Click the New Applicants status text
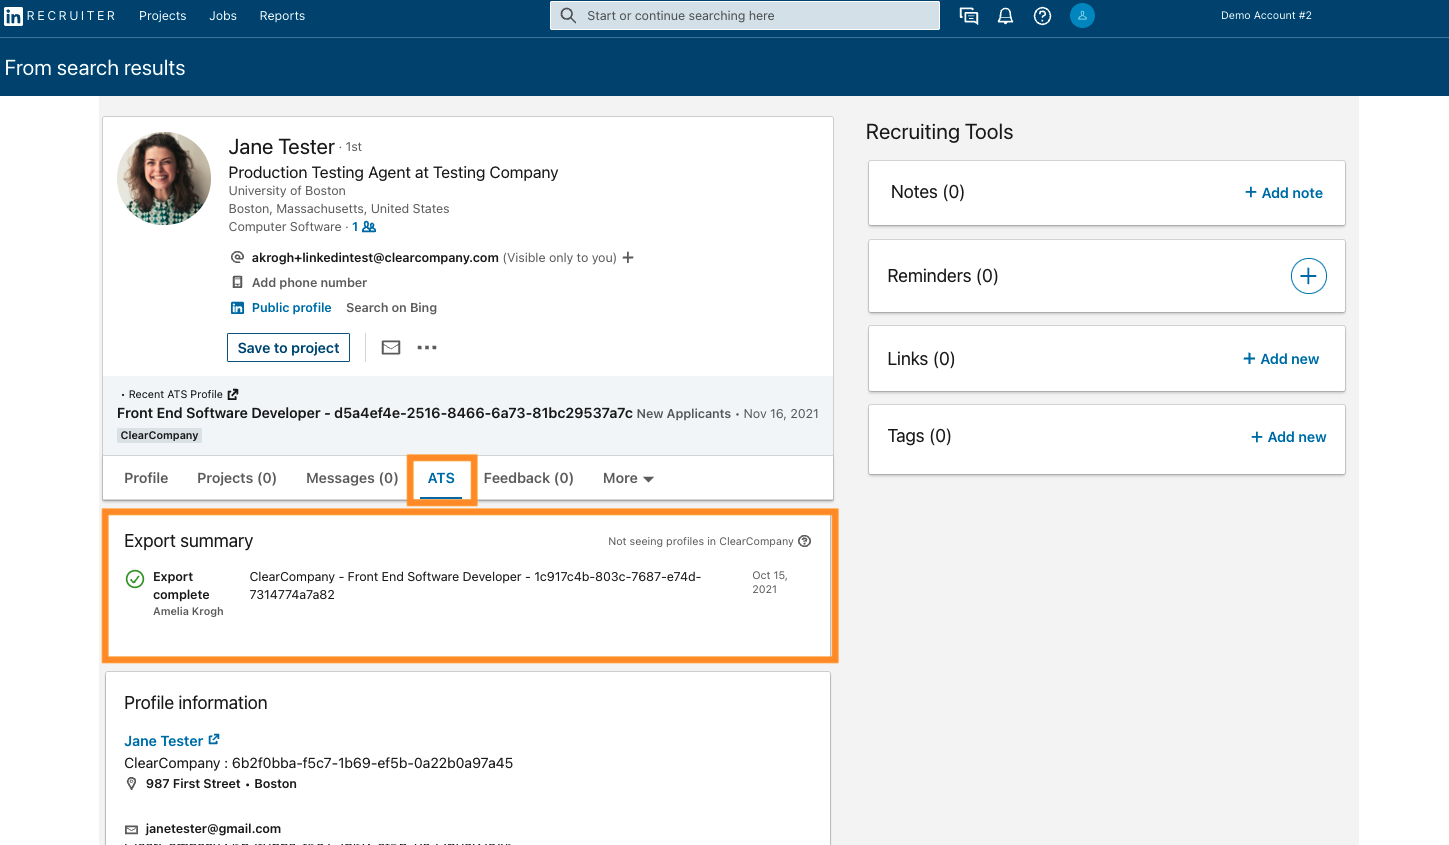The image size is (1449, 845). [x=684, y=414]
